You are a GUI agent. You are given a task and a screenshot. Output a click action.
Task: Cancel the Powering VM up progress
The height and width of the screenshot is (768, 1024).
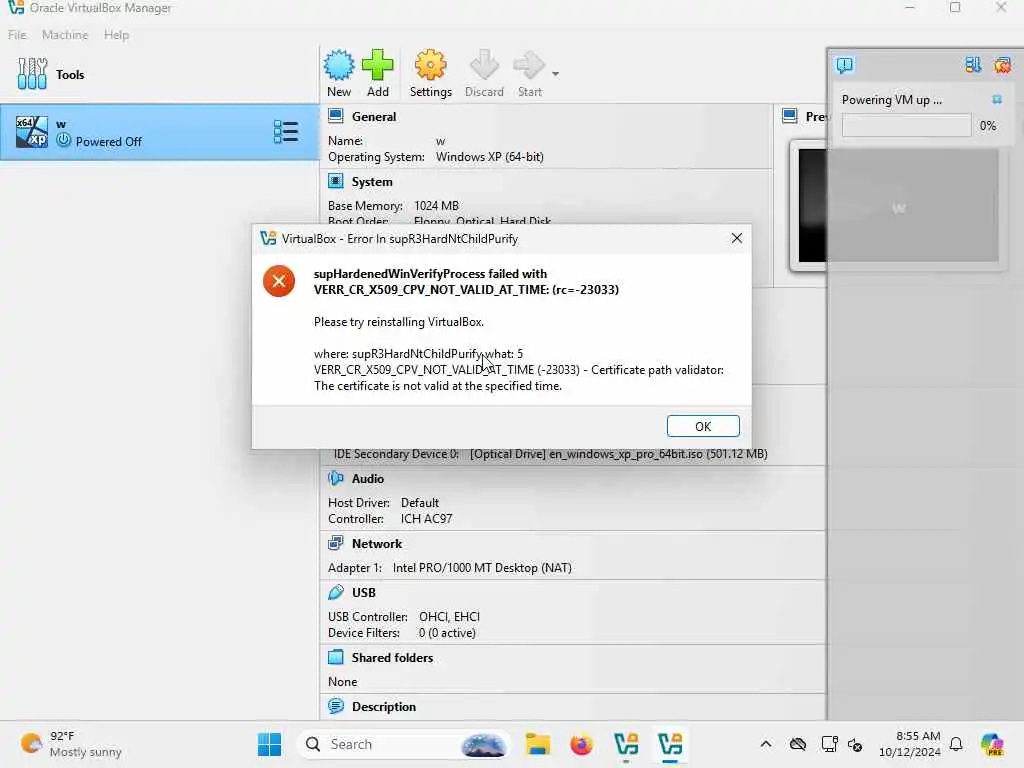point(997,99)
